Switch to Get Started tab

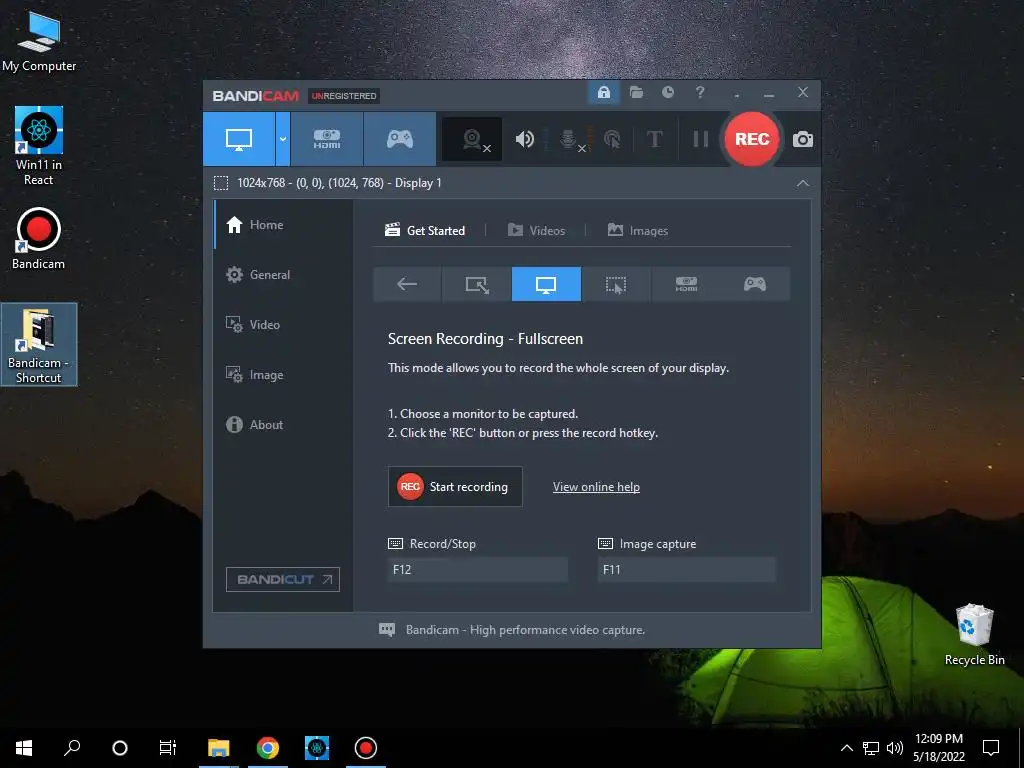[x=425, y=231]
